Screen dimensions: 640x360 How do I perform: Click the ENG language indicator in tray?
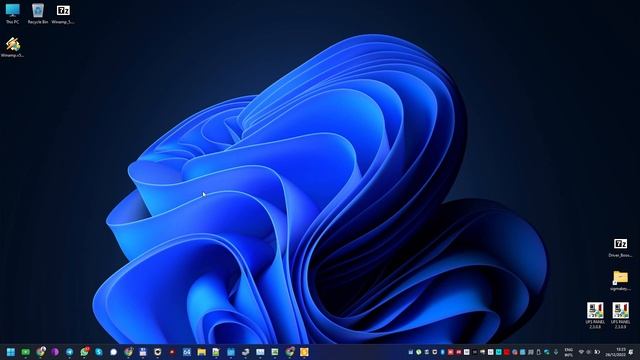(x=569, y=352)
